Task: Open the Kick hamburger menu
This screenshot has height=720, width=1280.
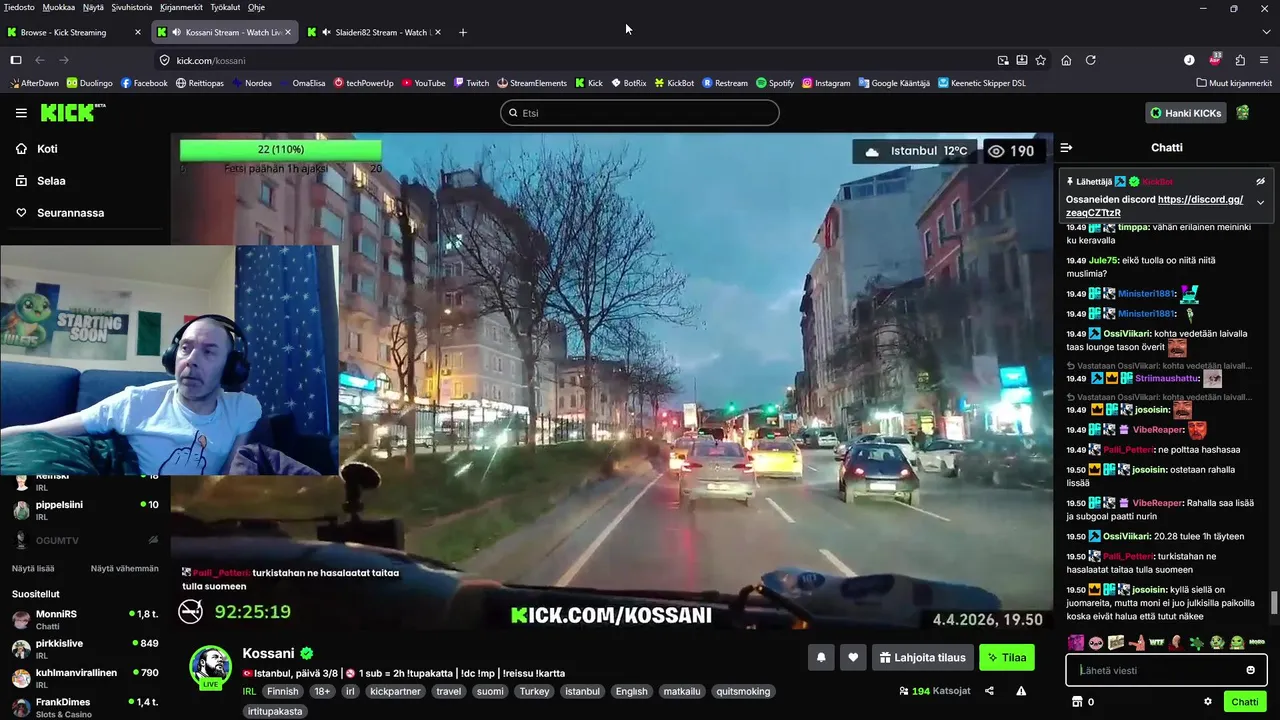Action: click(x=21, y=113)
